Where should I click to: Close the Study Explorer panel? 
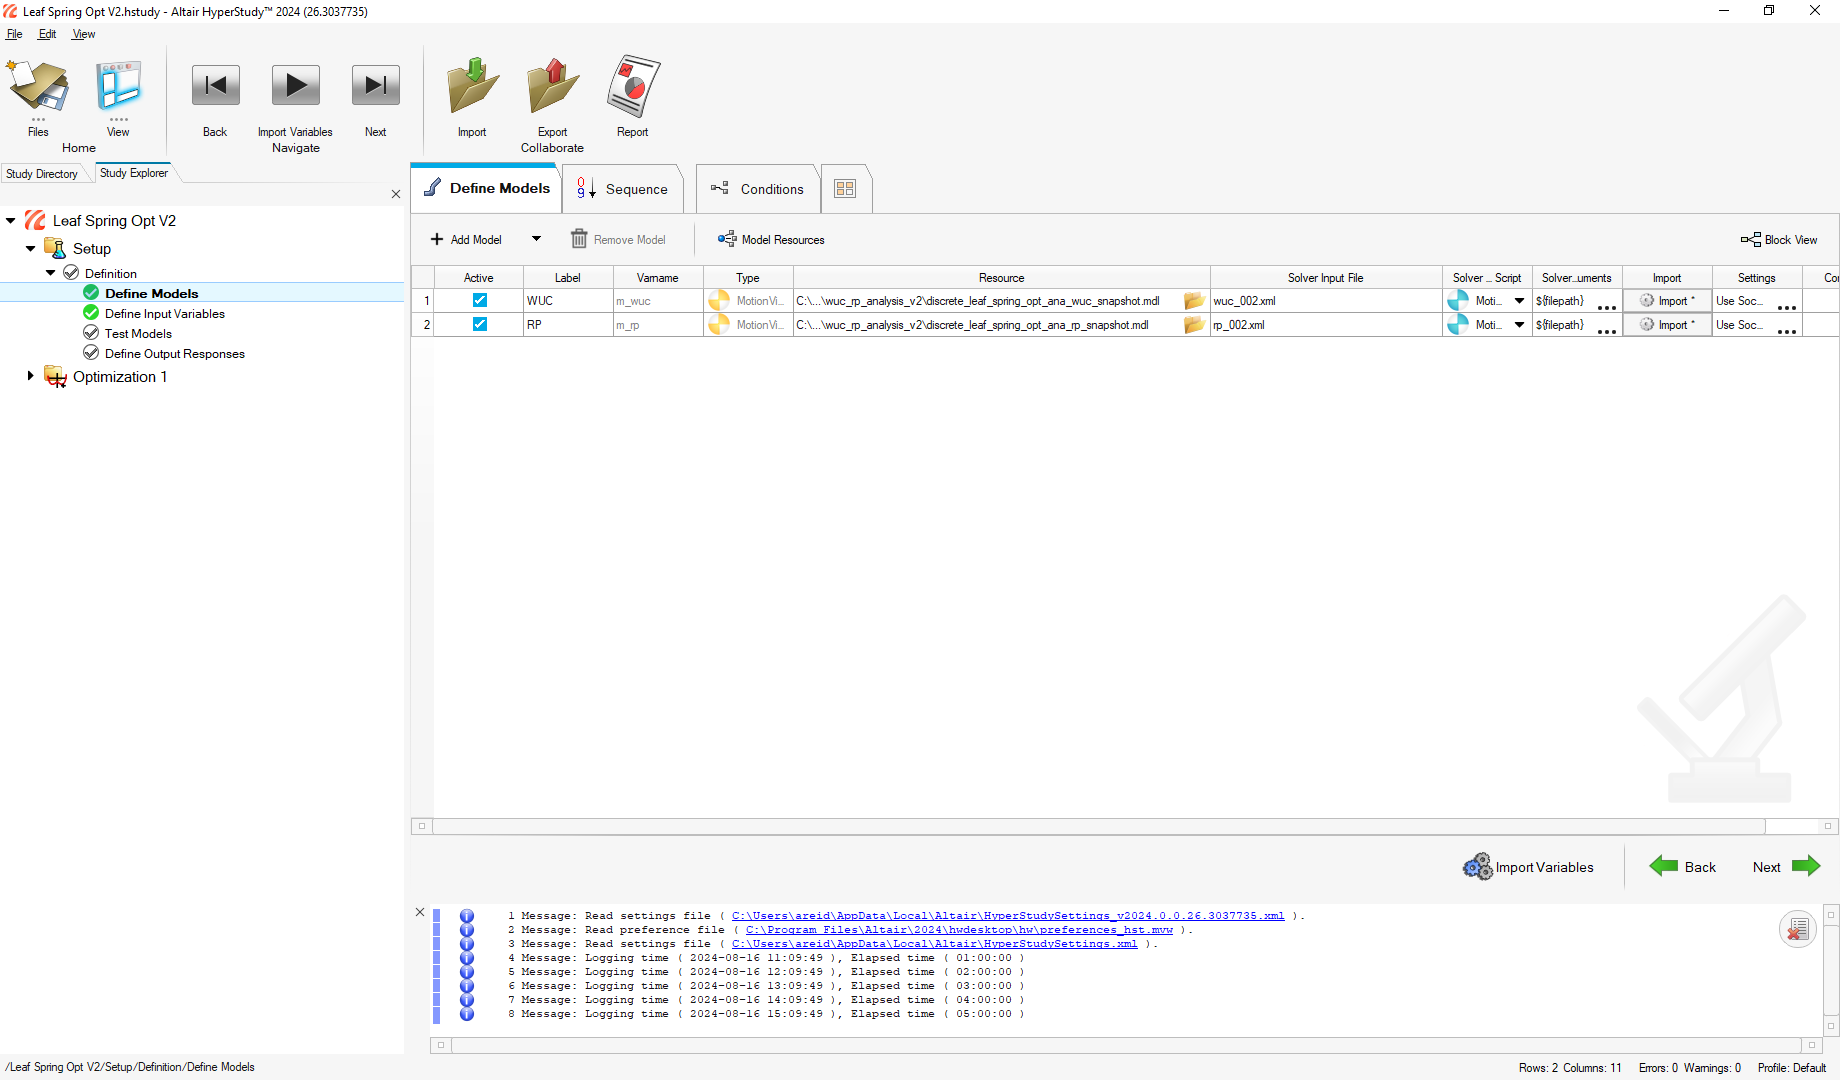click(396, 194)
